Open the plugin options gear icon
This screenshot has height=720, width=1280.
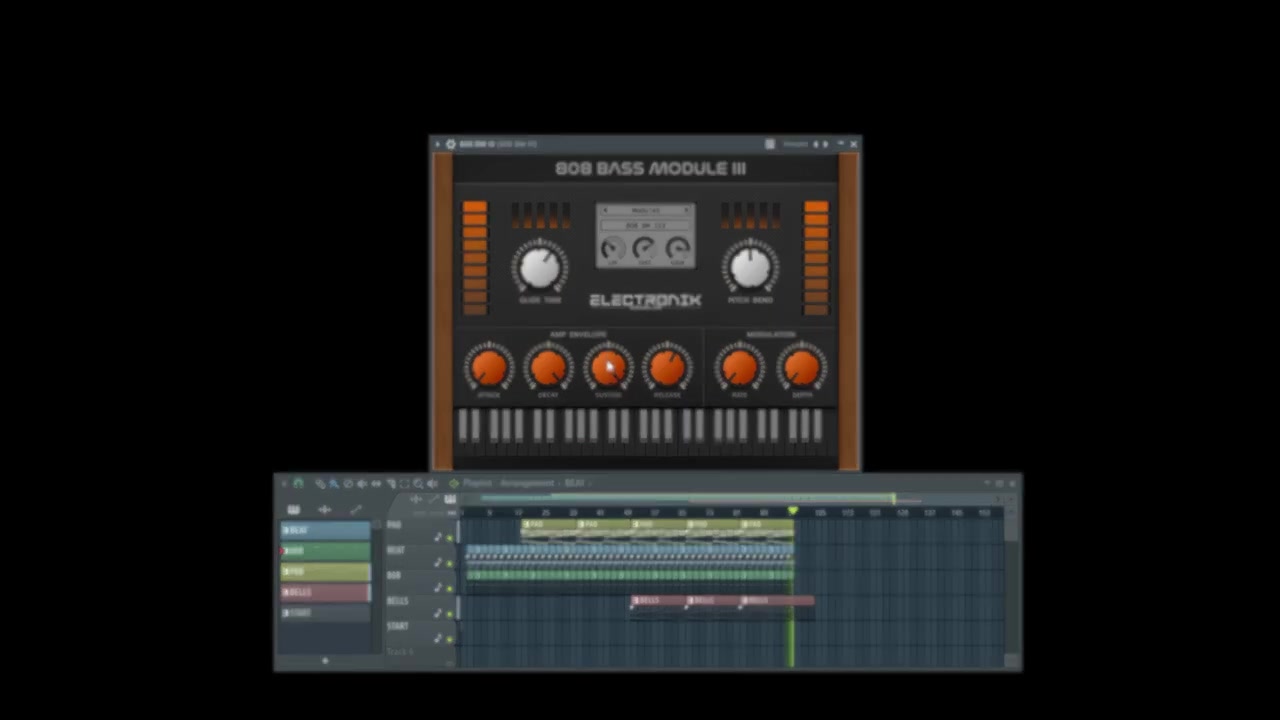[450, 144]
